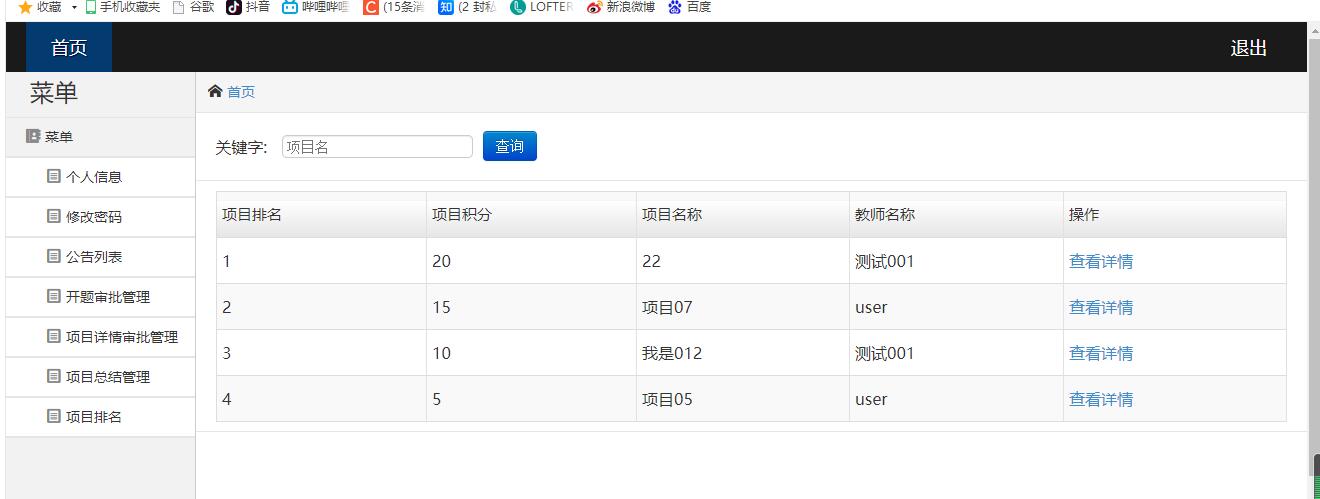Open 个人信息 menu item
This screenshot has width=1320, height=499.
[100, 177]
